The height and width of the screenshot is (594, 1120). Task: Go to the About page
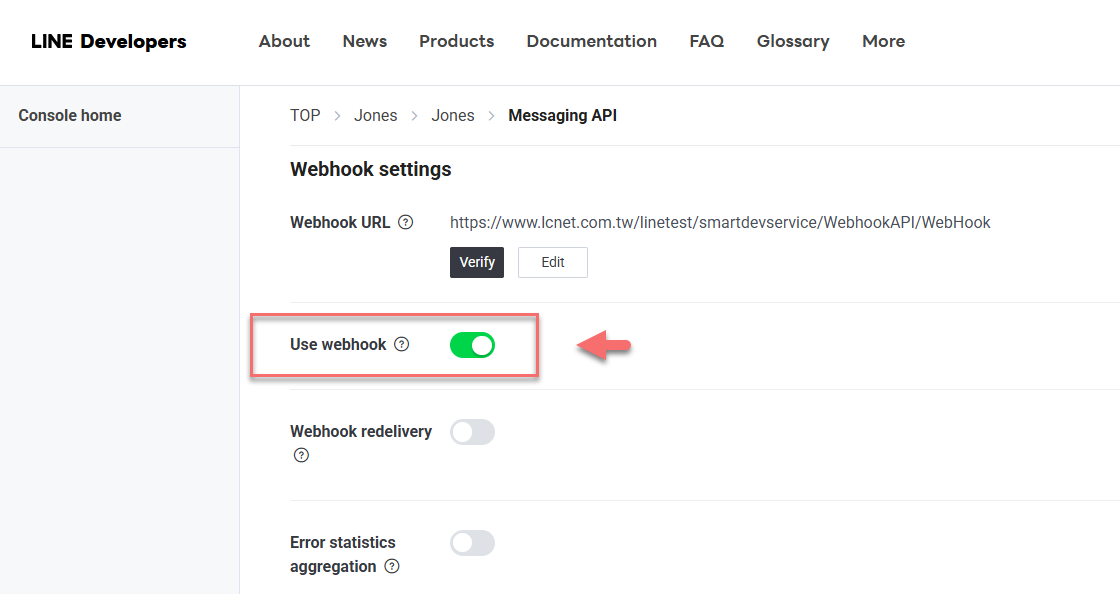coord(284,41)
